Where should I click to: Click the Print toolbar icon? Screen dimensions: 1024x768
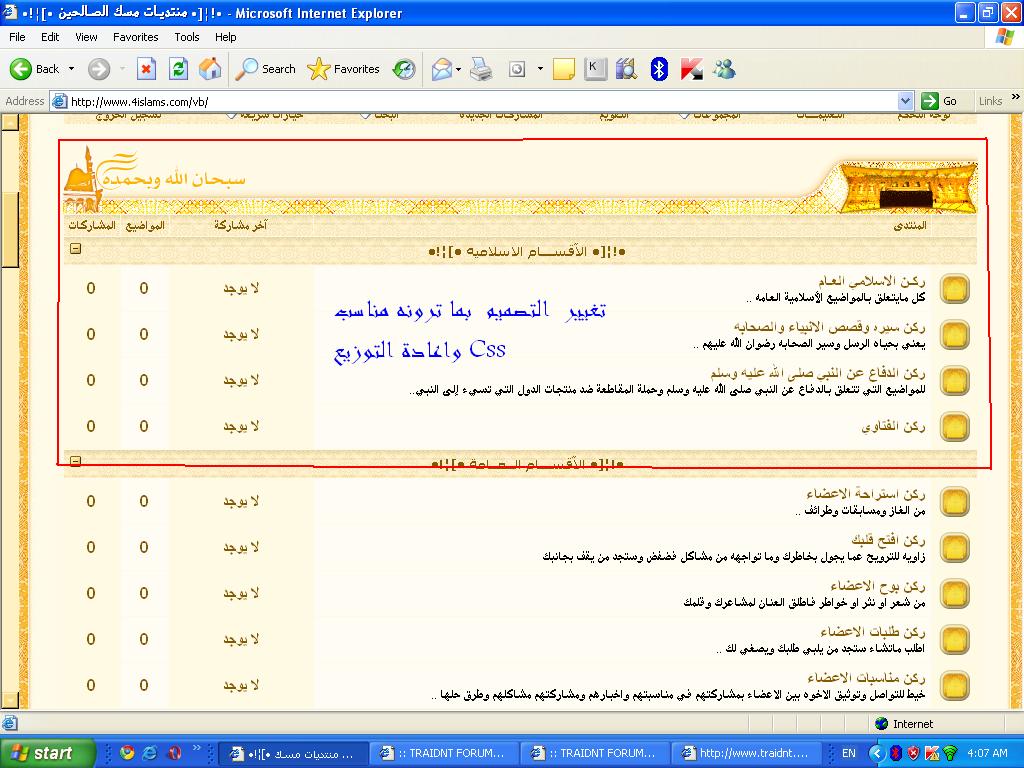tap(481, 69)
